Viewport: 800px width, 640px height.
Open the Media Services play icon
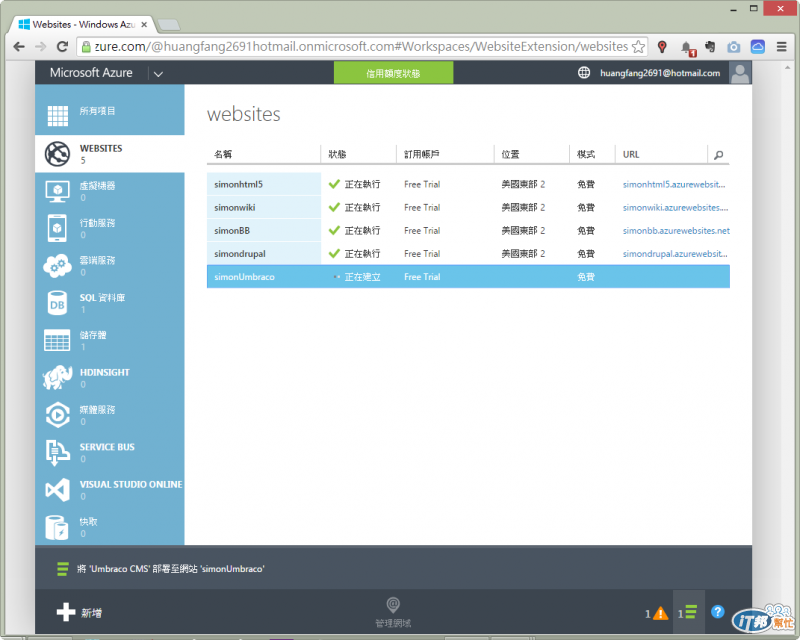coord(57,415)
